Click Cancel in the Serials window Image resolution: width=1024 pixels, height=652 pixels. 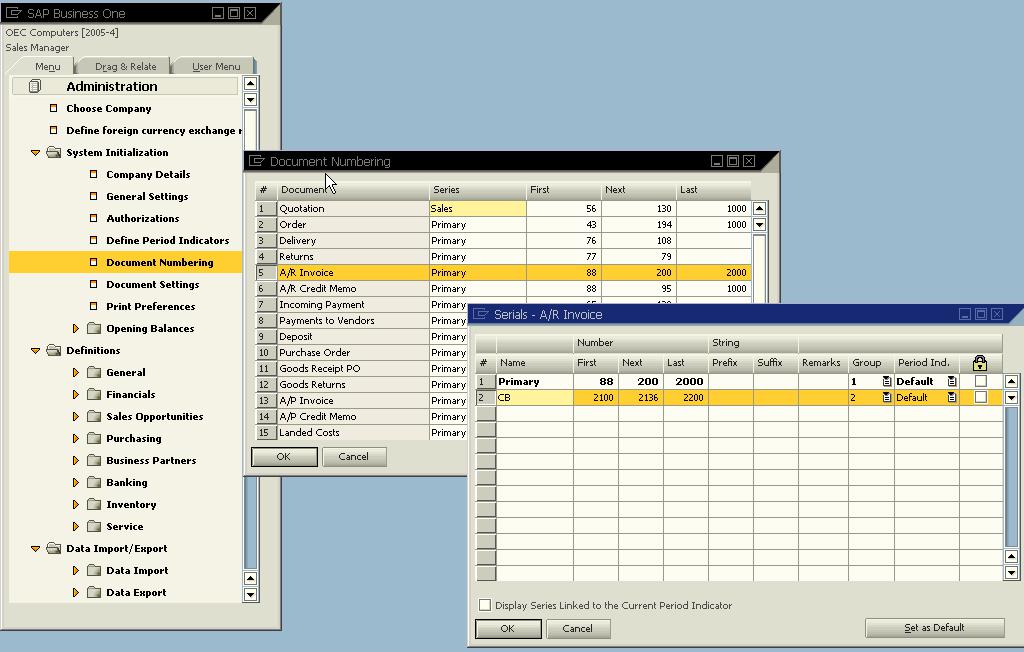[577, 628]
